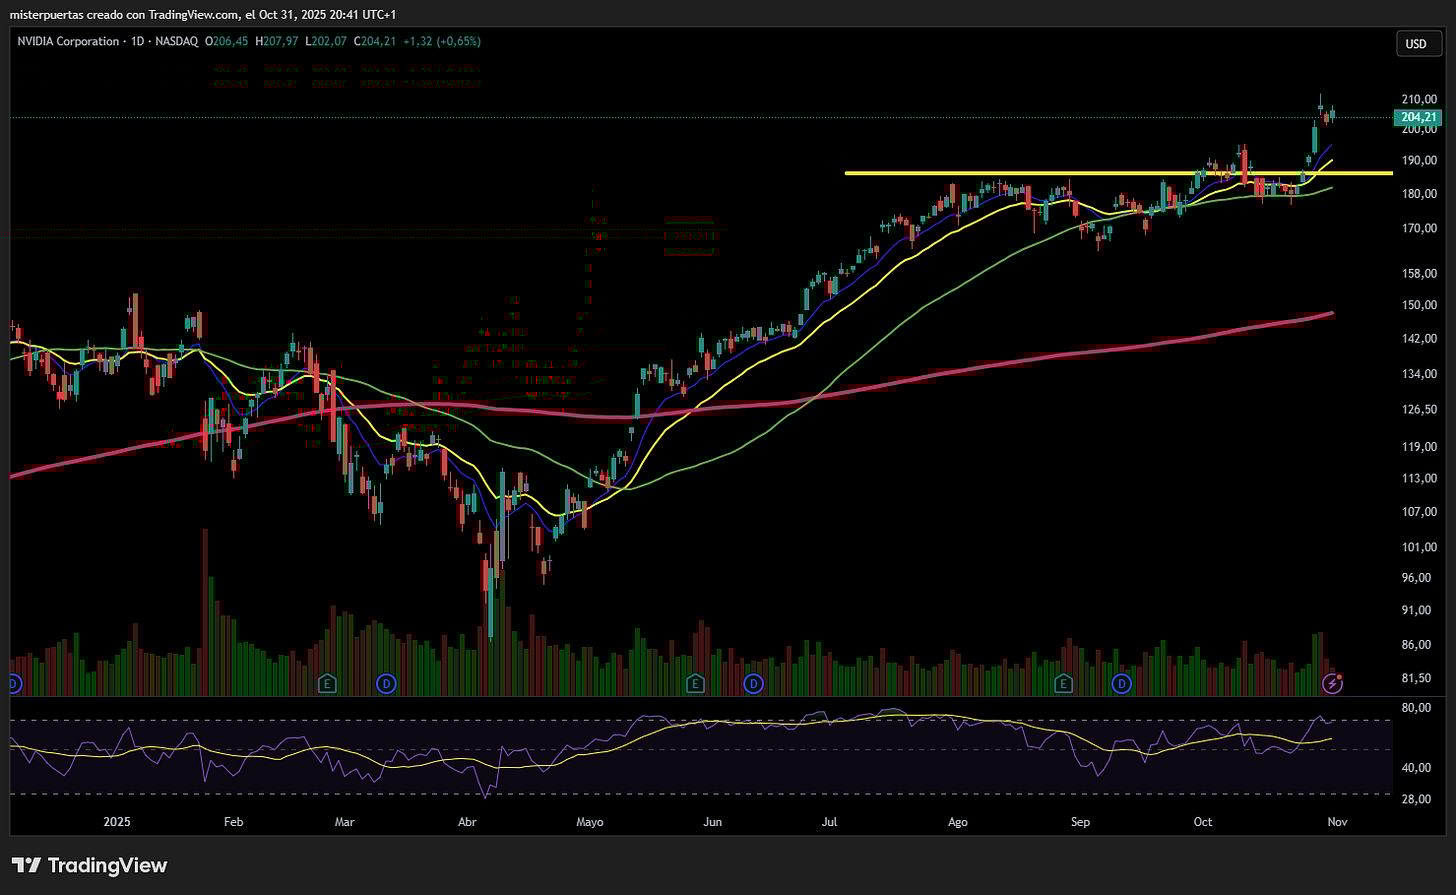Click the lightning bolt icon on the time axis

pyautogui.click(x=1332, y=683)
